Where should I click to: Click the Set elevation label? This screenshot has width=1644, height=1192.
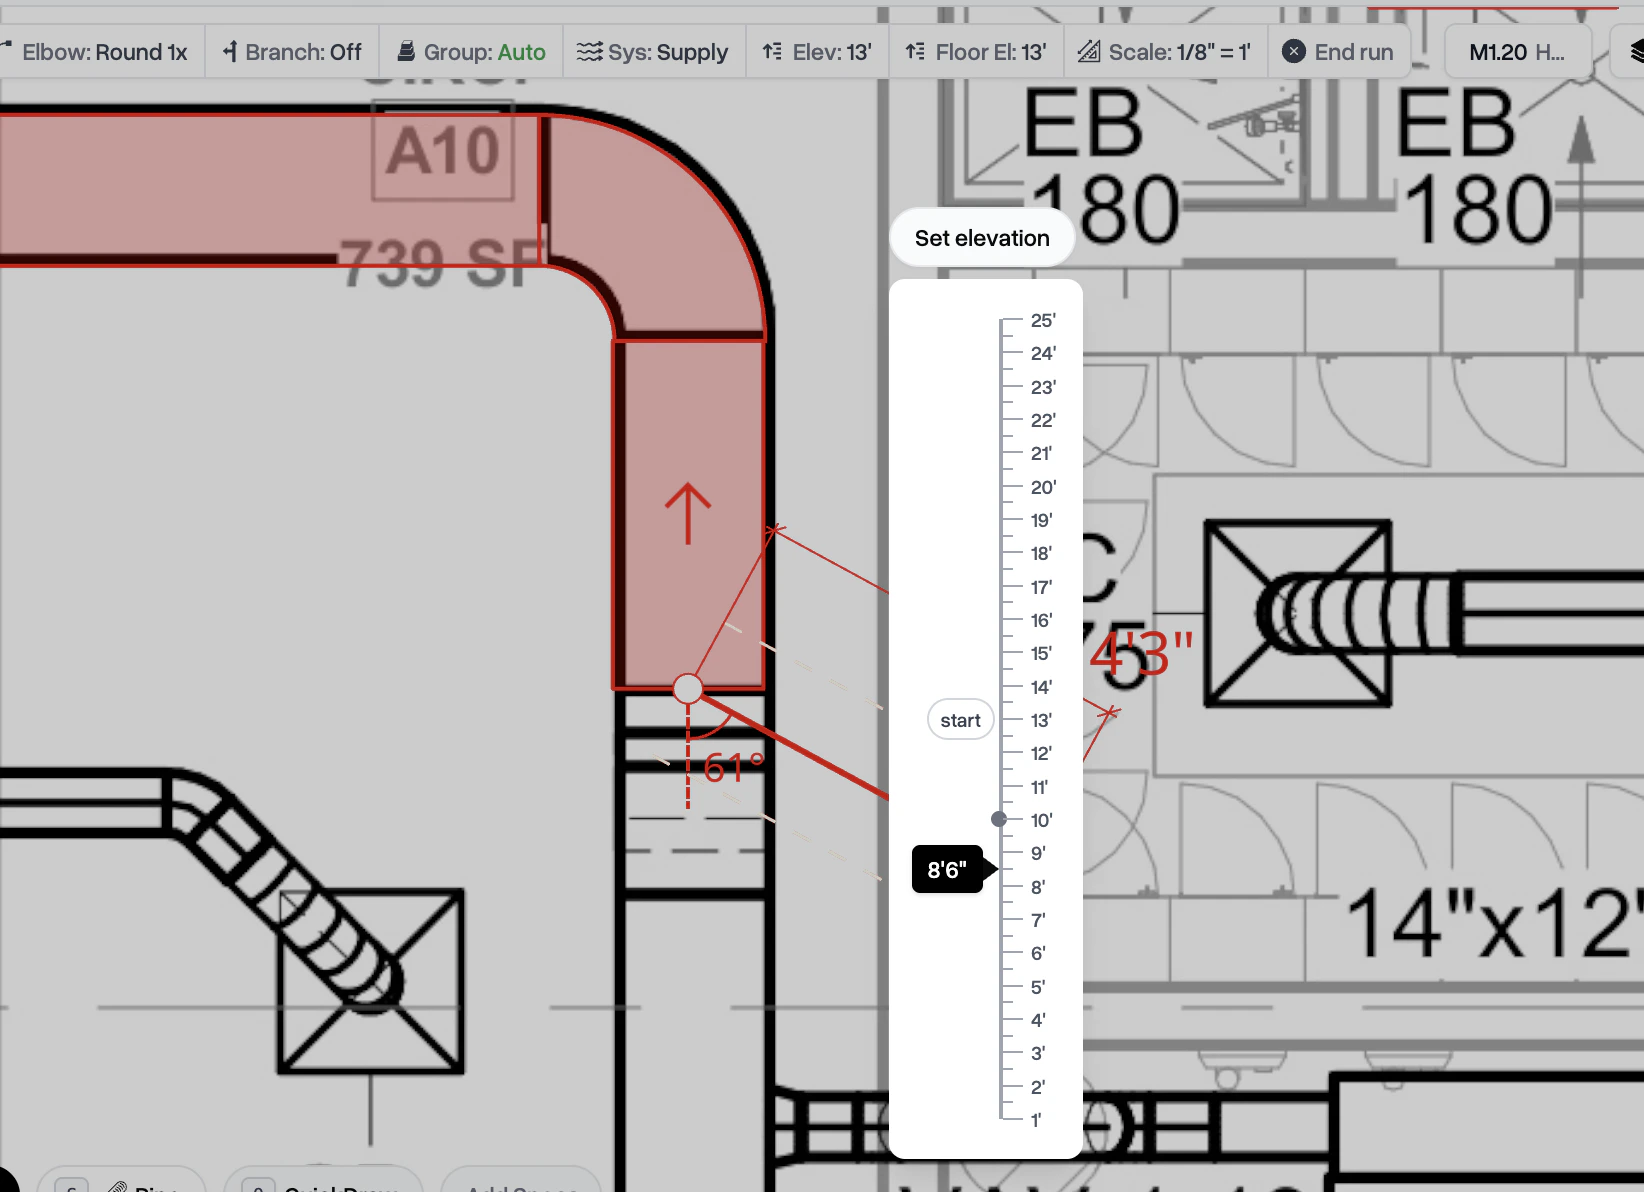tap(982, 238)
